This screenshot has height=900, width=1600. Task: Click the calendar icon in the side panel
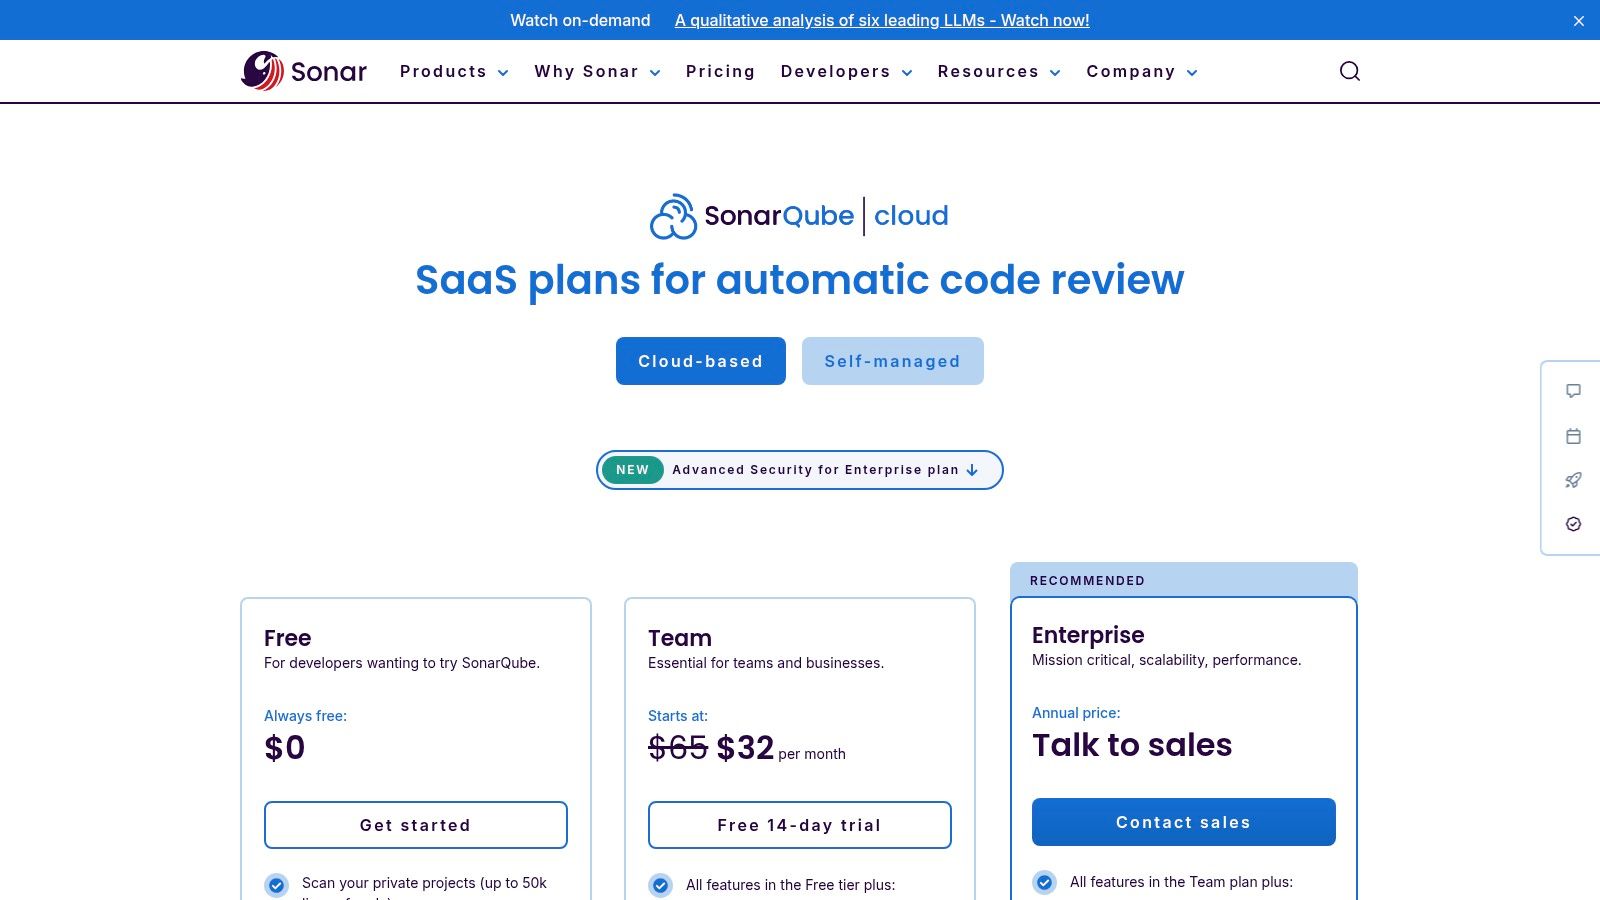tap(1573, 436)
